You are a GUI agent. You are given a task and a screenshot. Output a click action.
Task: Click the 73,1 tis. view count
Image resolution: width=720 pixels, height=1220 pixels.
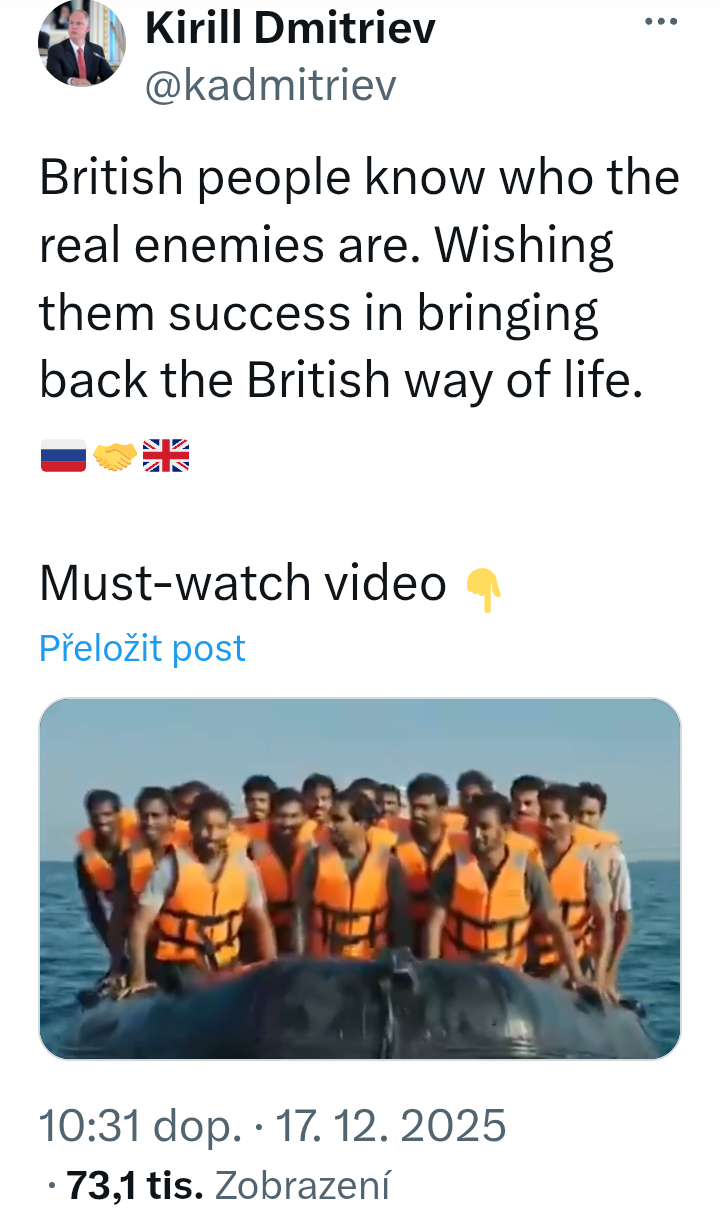point(135,1186)
